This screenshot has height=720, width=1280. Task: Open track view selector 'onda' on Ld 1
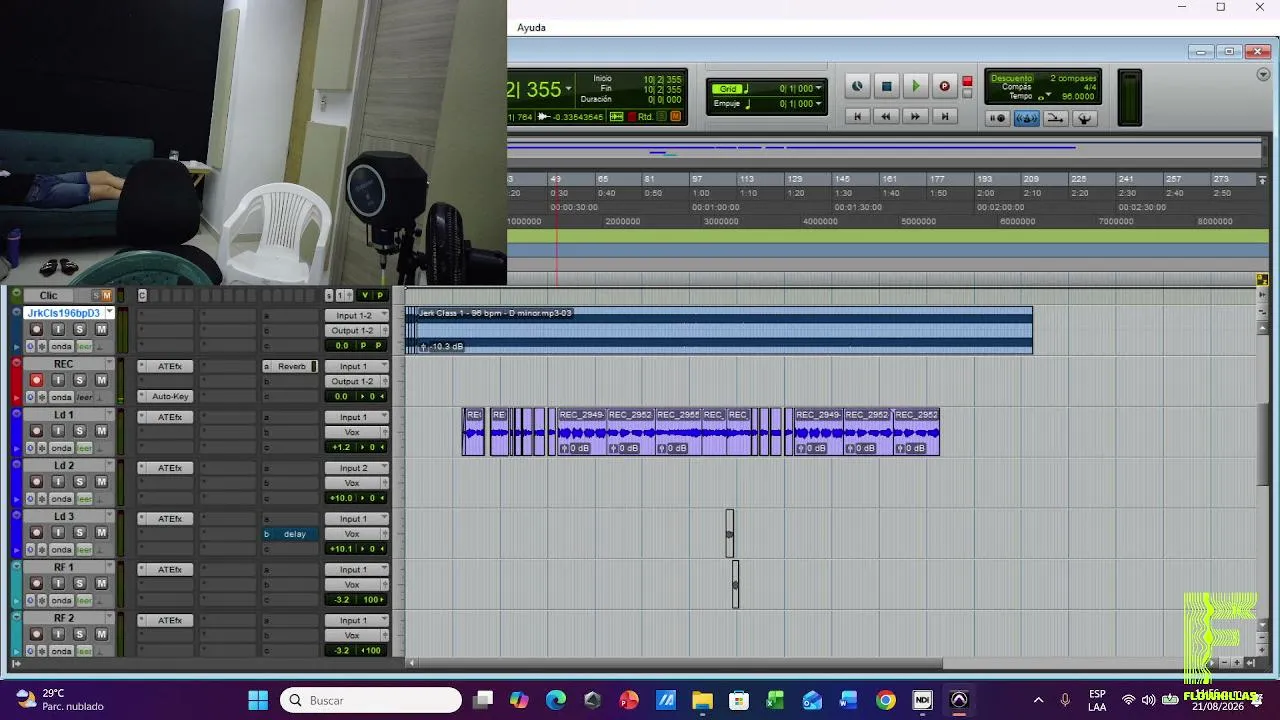(x=62, y=447)
